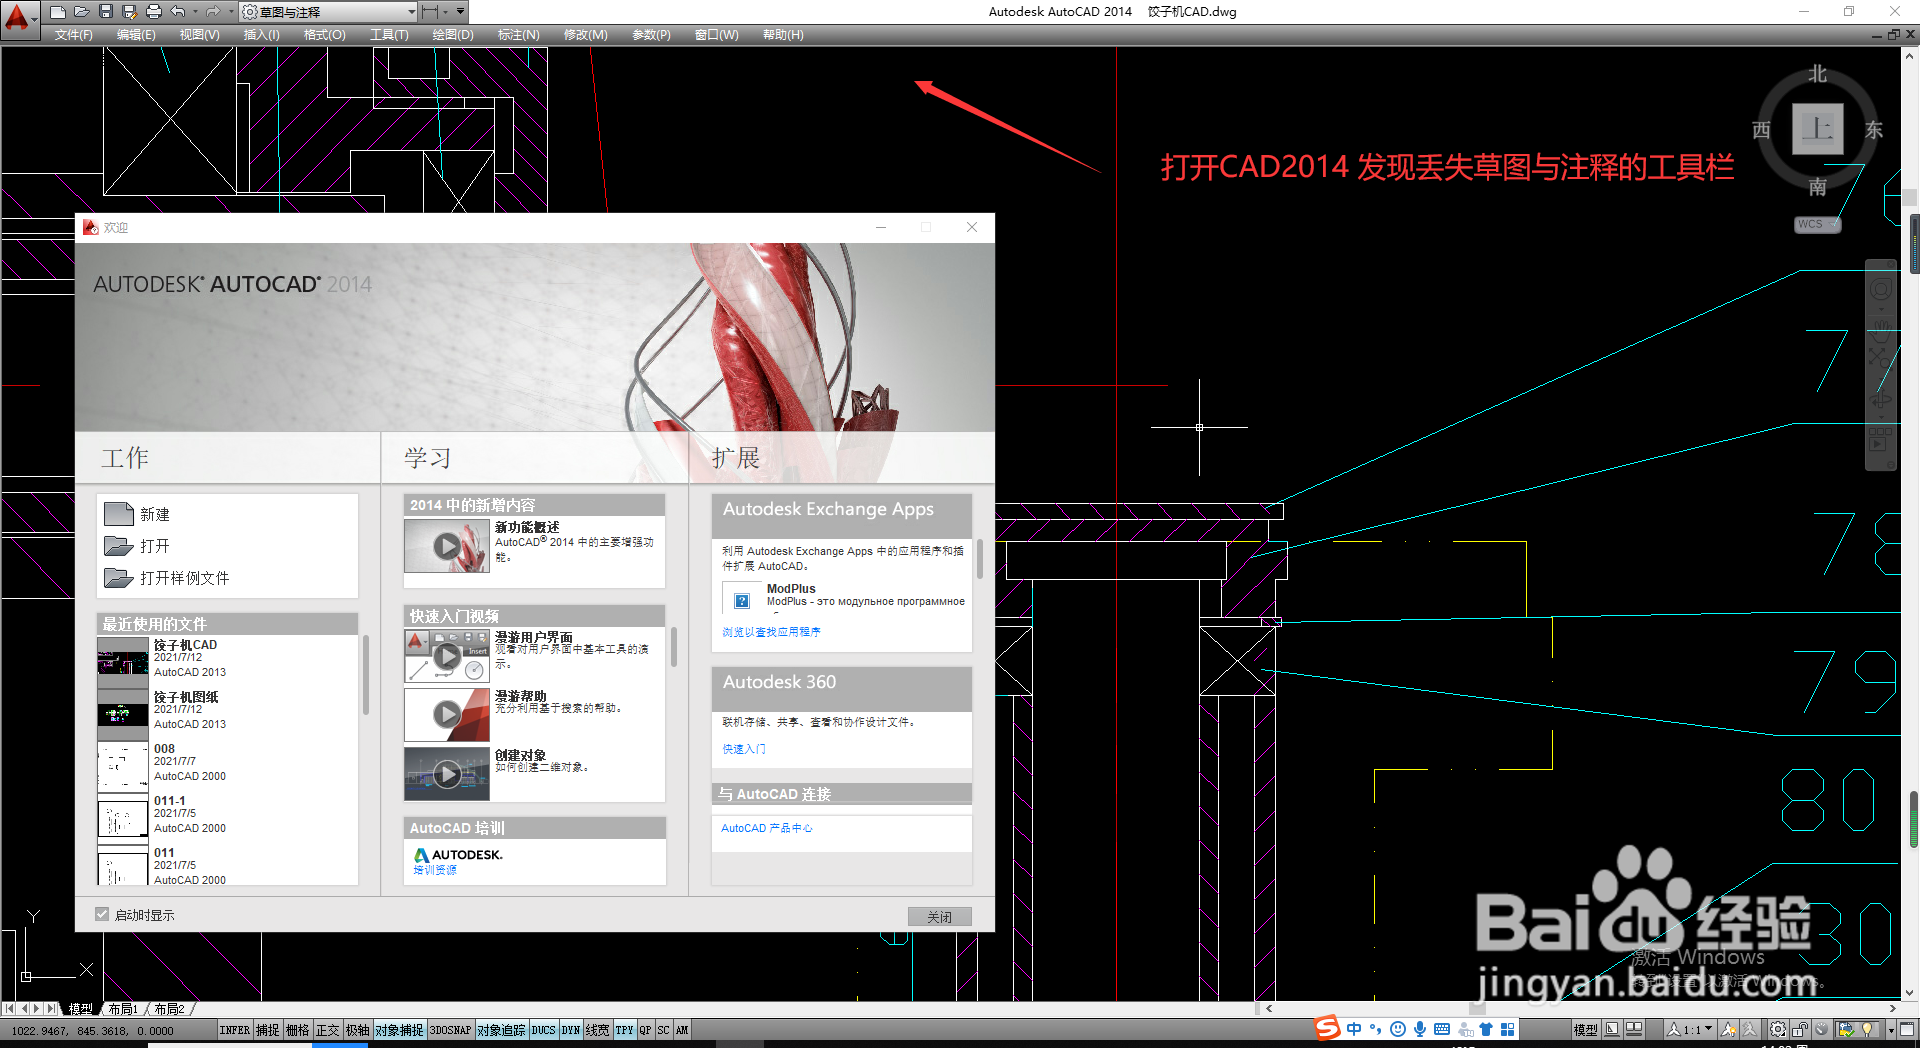The image size is (1920, 1048).
Task: Click the isolate objects lightbulb icon
Action: pos(1867,1029)
